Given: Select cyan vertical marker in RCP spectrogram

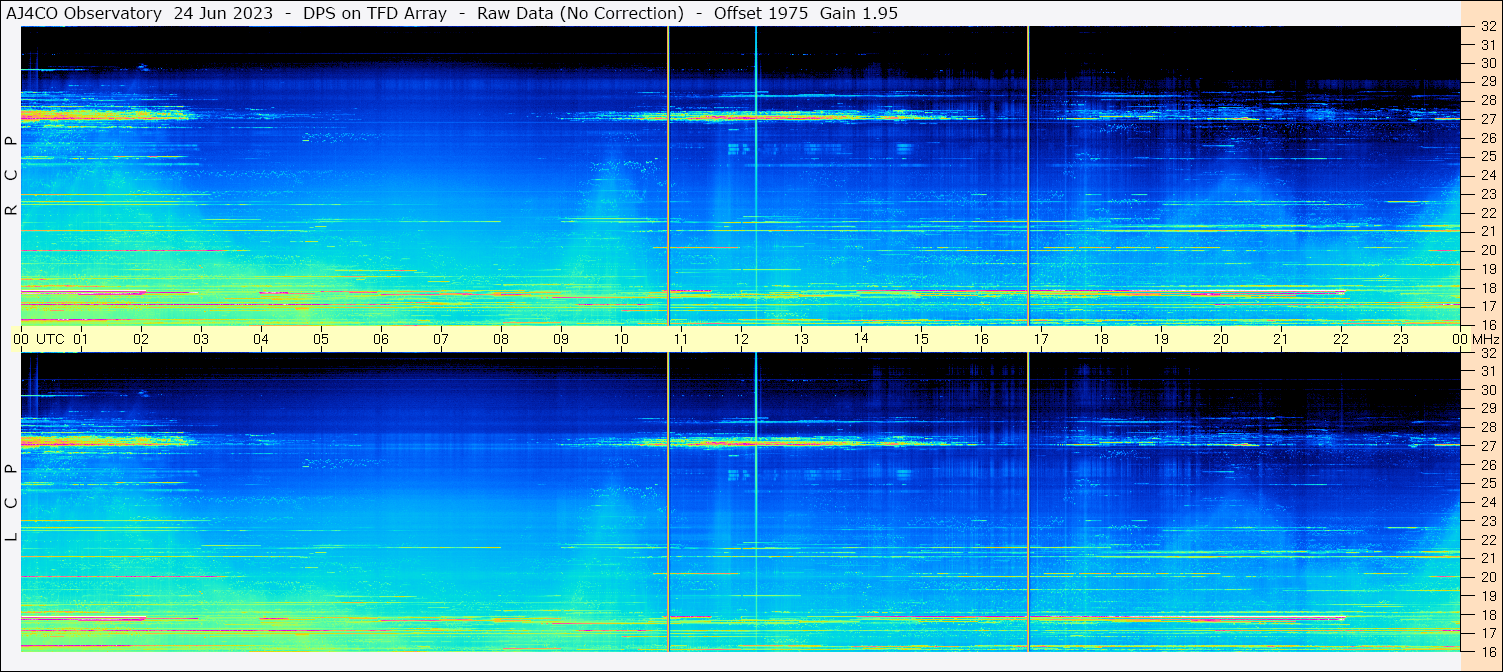Looking at the screenshot, I should (x=756, y=175).
